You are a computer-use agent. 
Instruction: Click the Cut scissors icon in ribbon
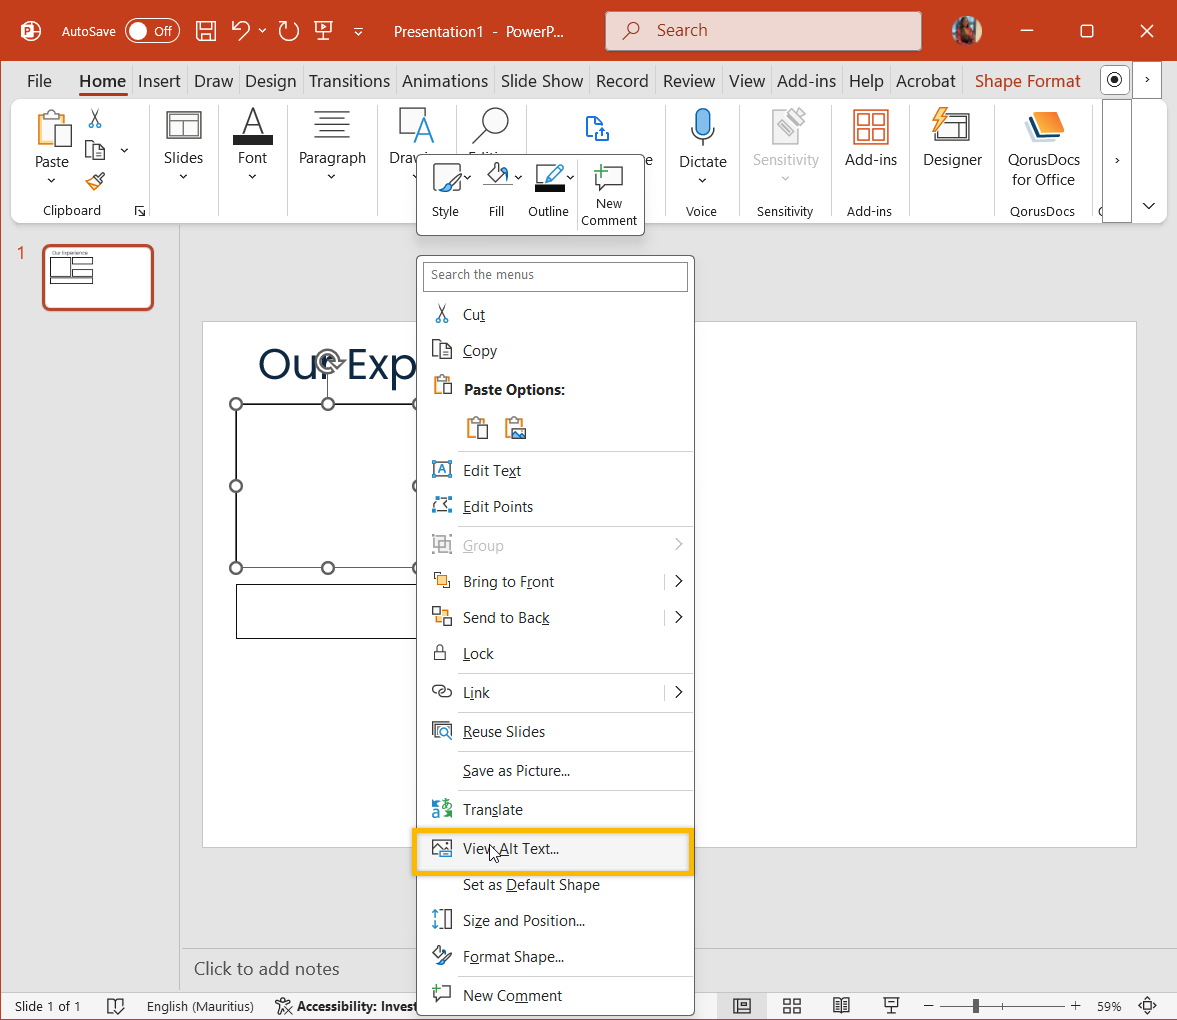click(95, 119)
